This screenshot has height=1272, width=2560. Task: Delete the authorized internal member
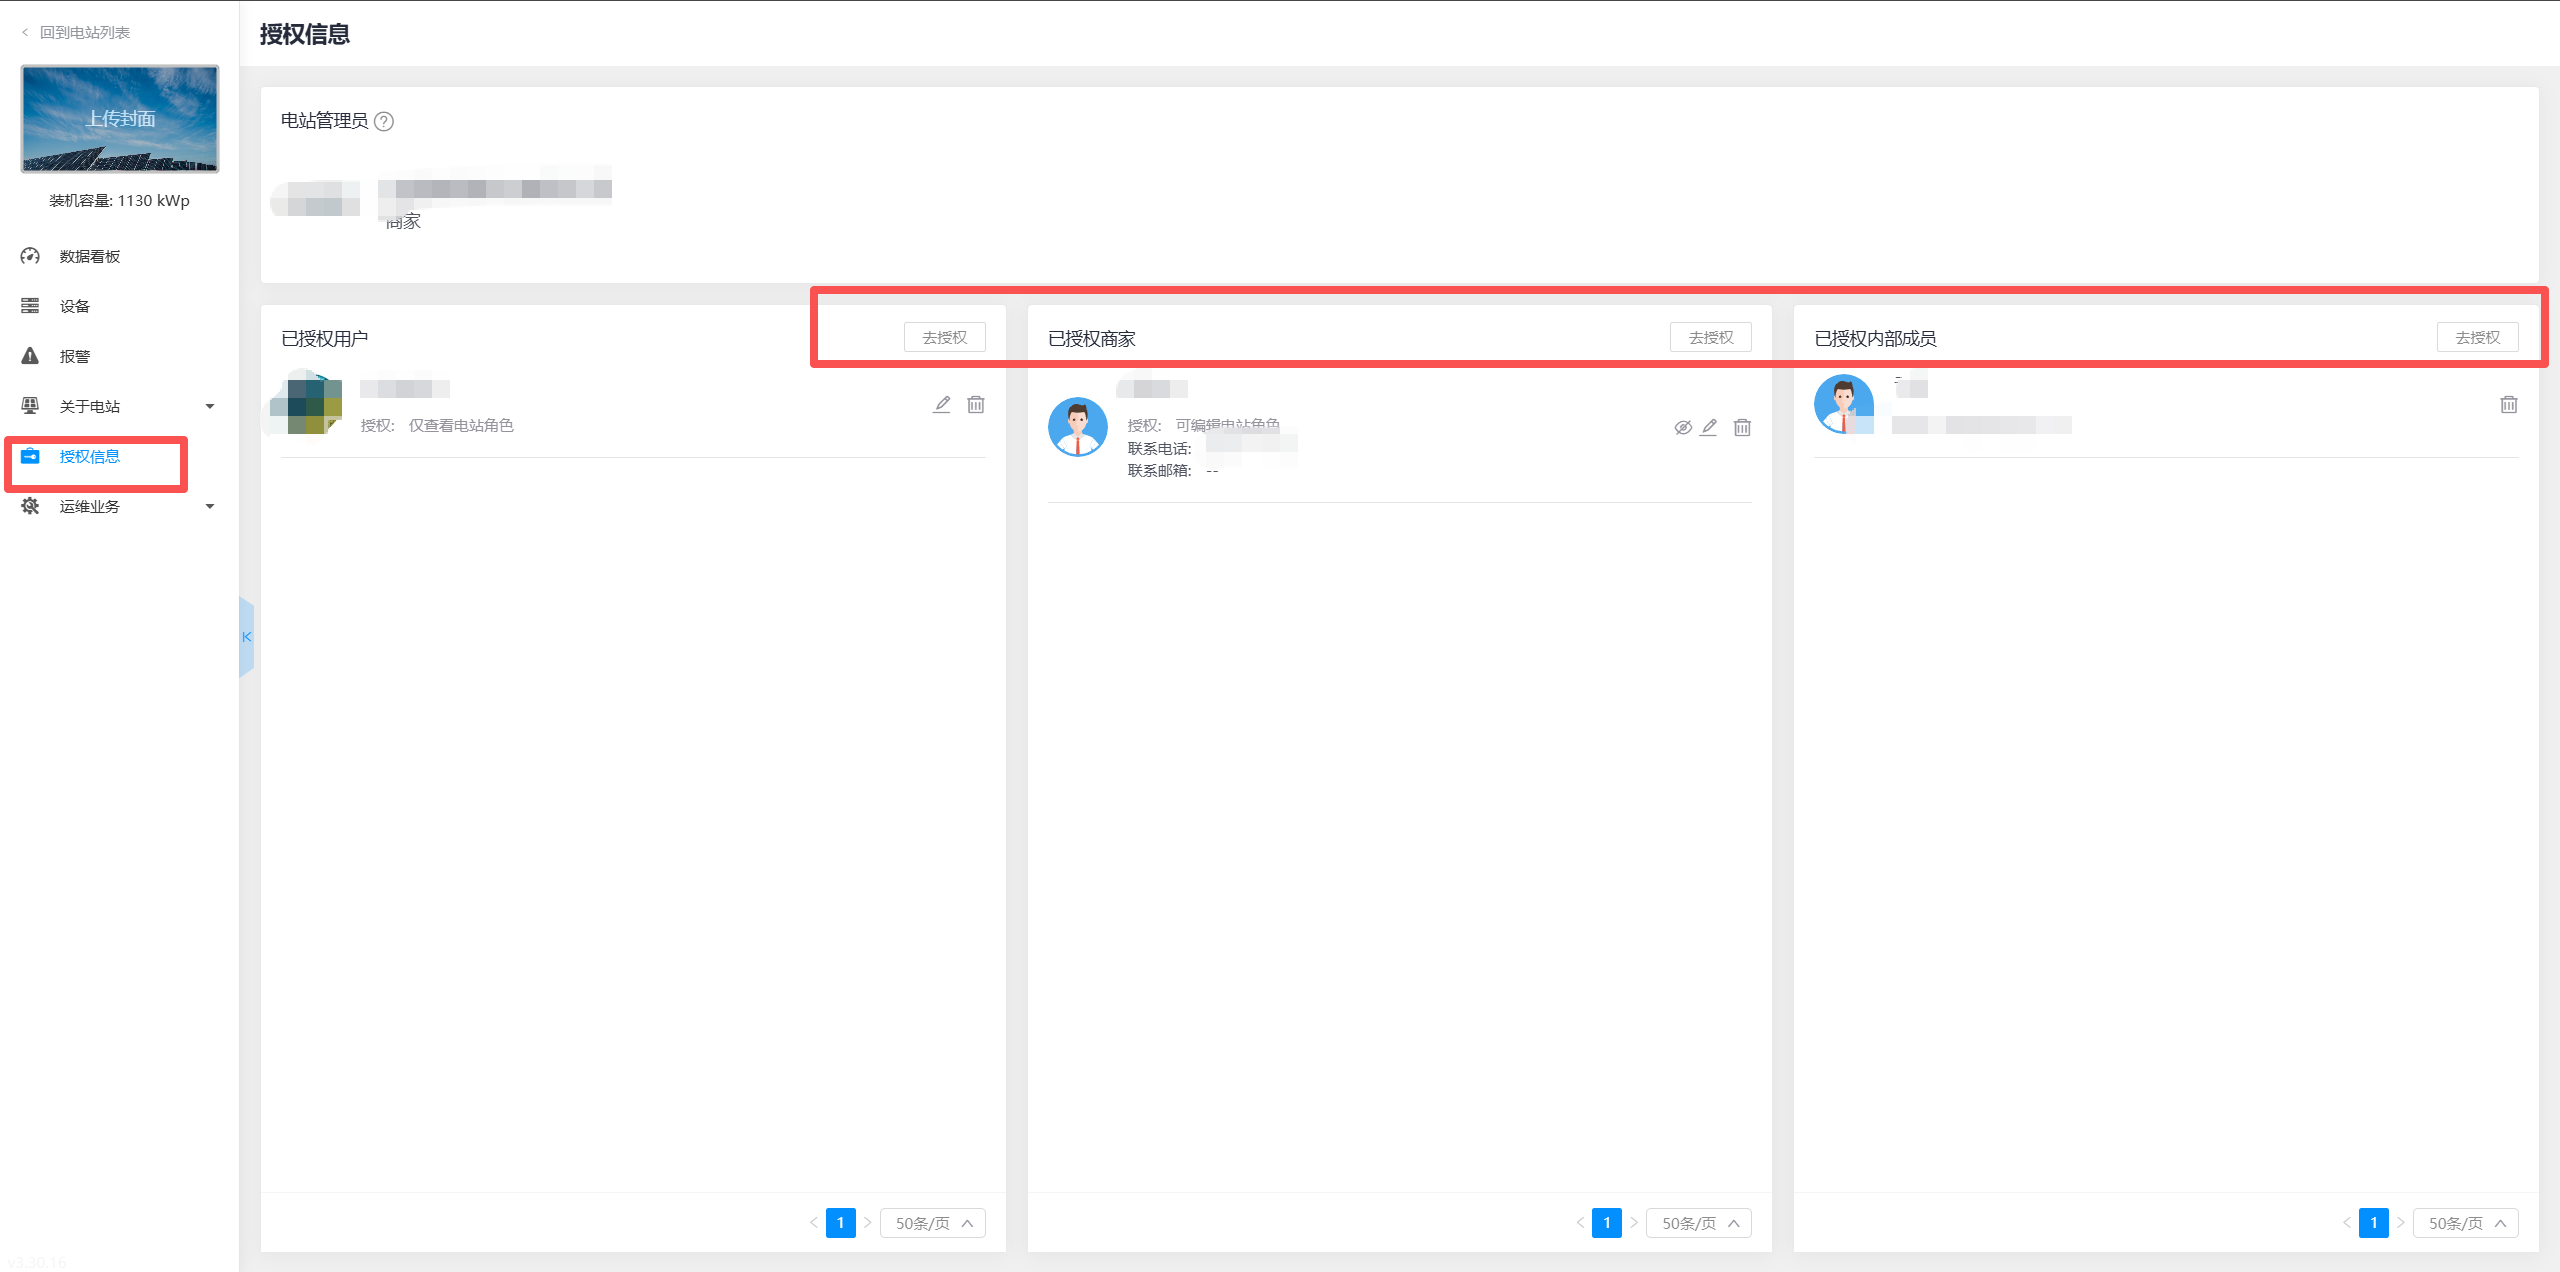2508,404
